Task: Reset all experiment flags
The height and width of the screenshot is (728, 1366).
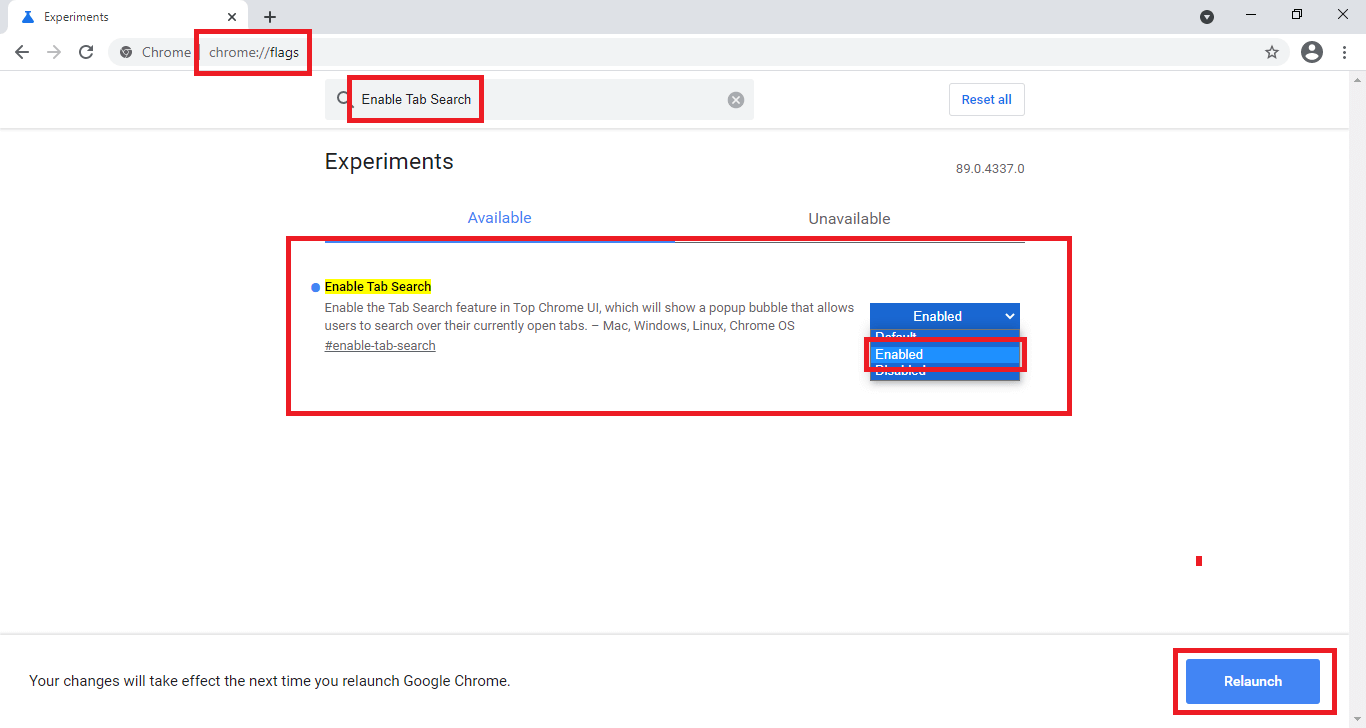Action: [x=987, y=100]
